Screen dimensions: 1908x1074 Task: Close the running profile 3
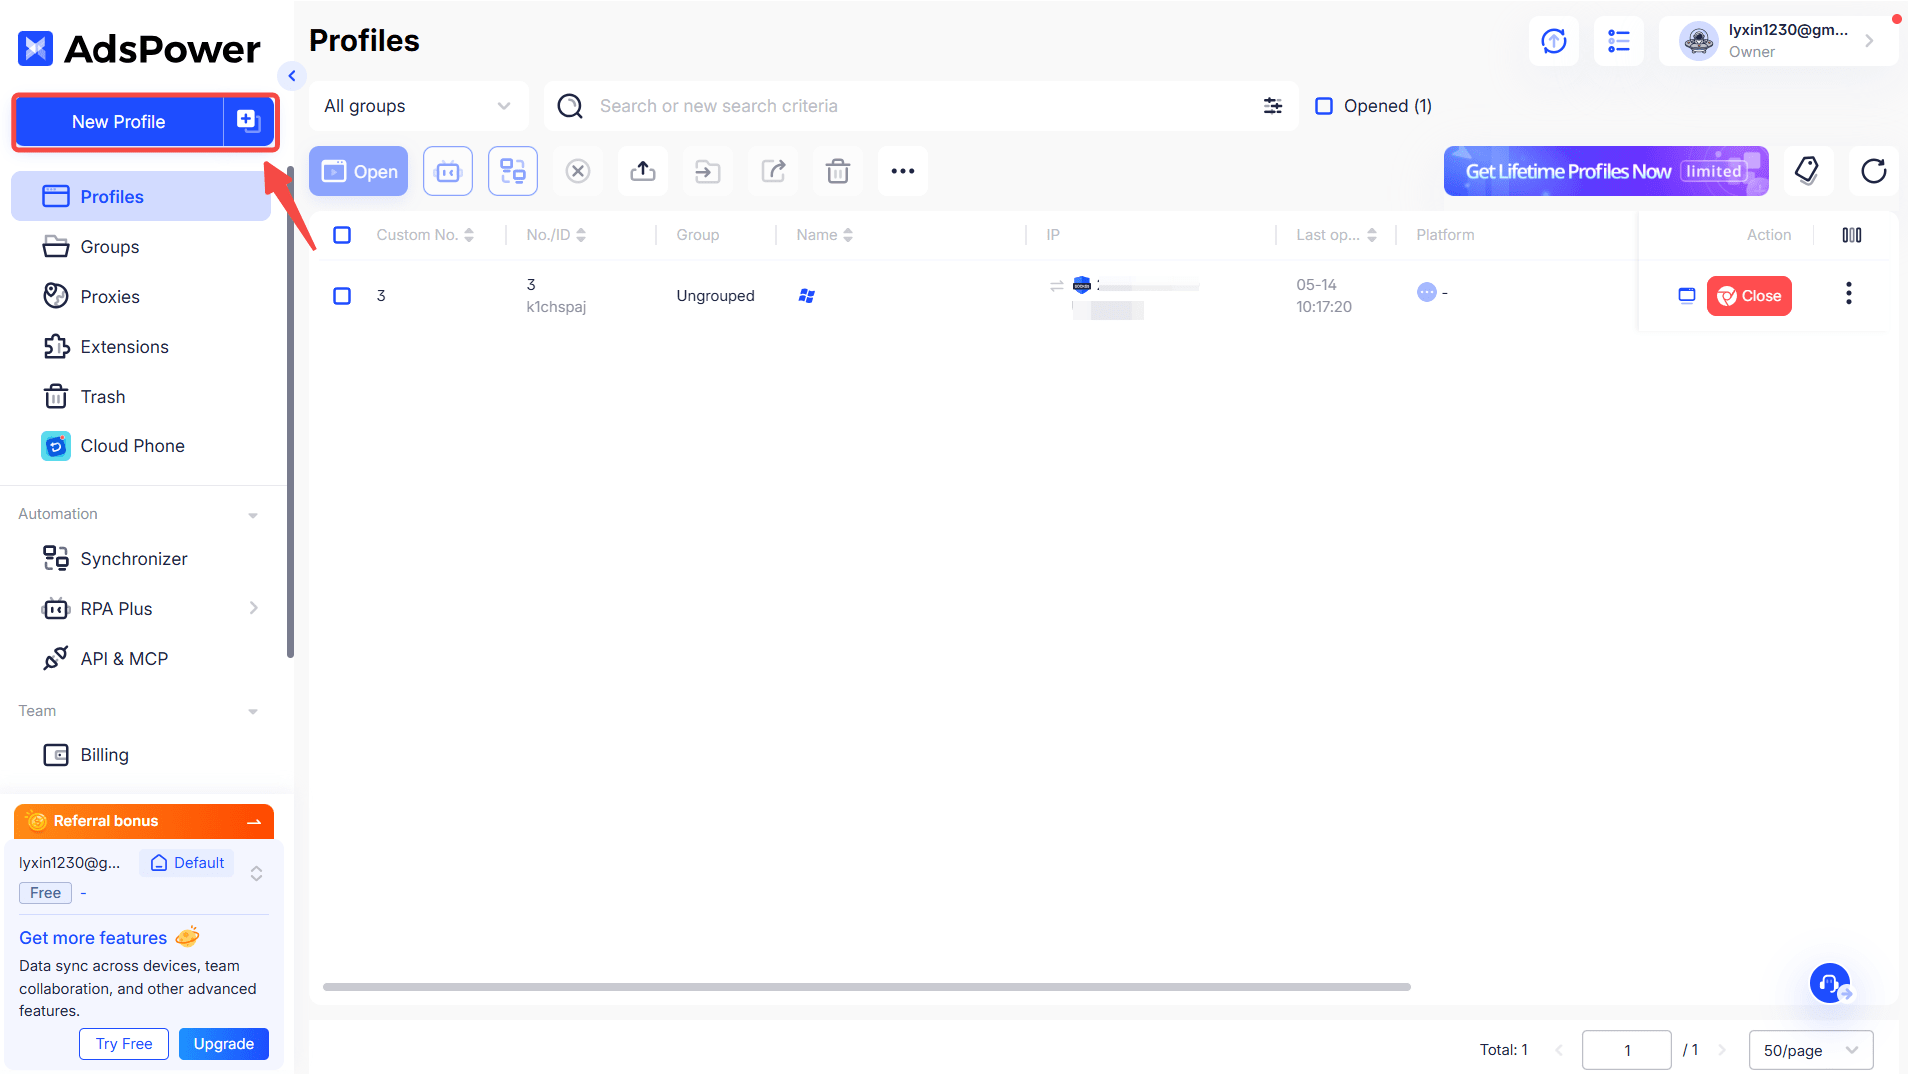(x=1749, y=296)
